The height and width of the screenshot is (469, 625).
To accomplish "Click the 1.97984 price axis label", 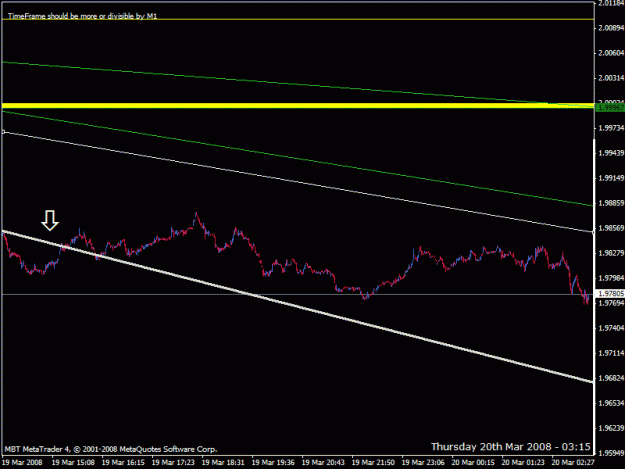I will (611, 278).
